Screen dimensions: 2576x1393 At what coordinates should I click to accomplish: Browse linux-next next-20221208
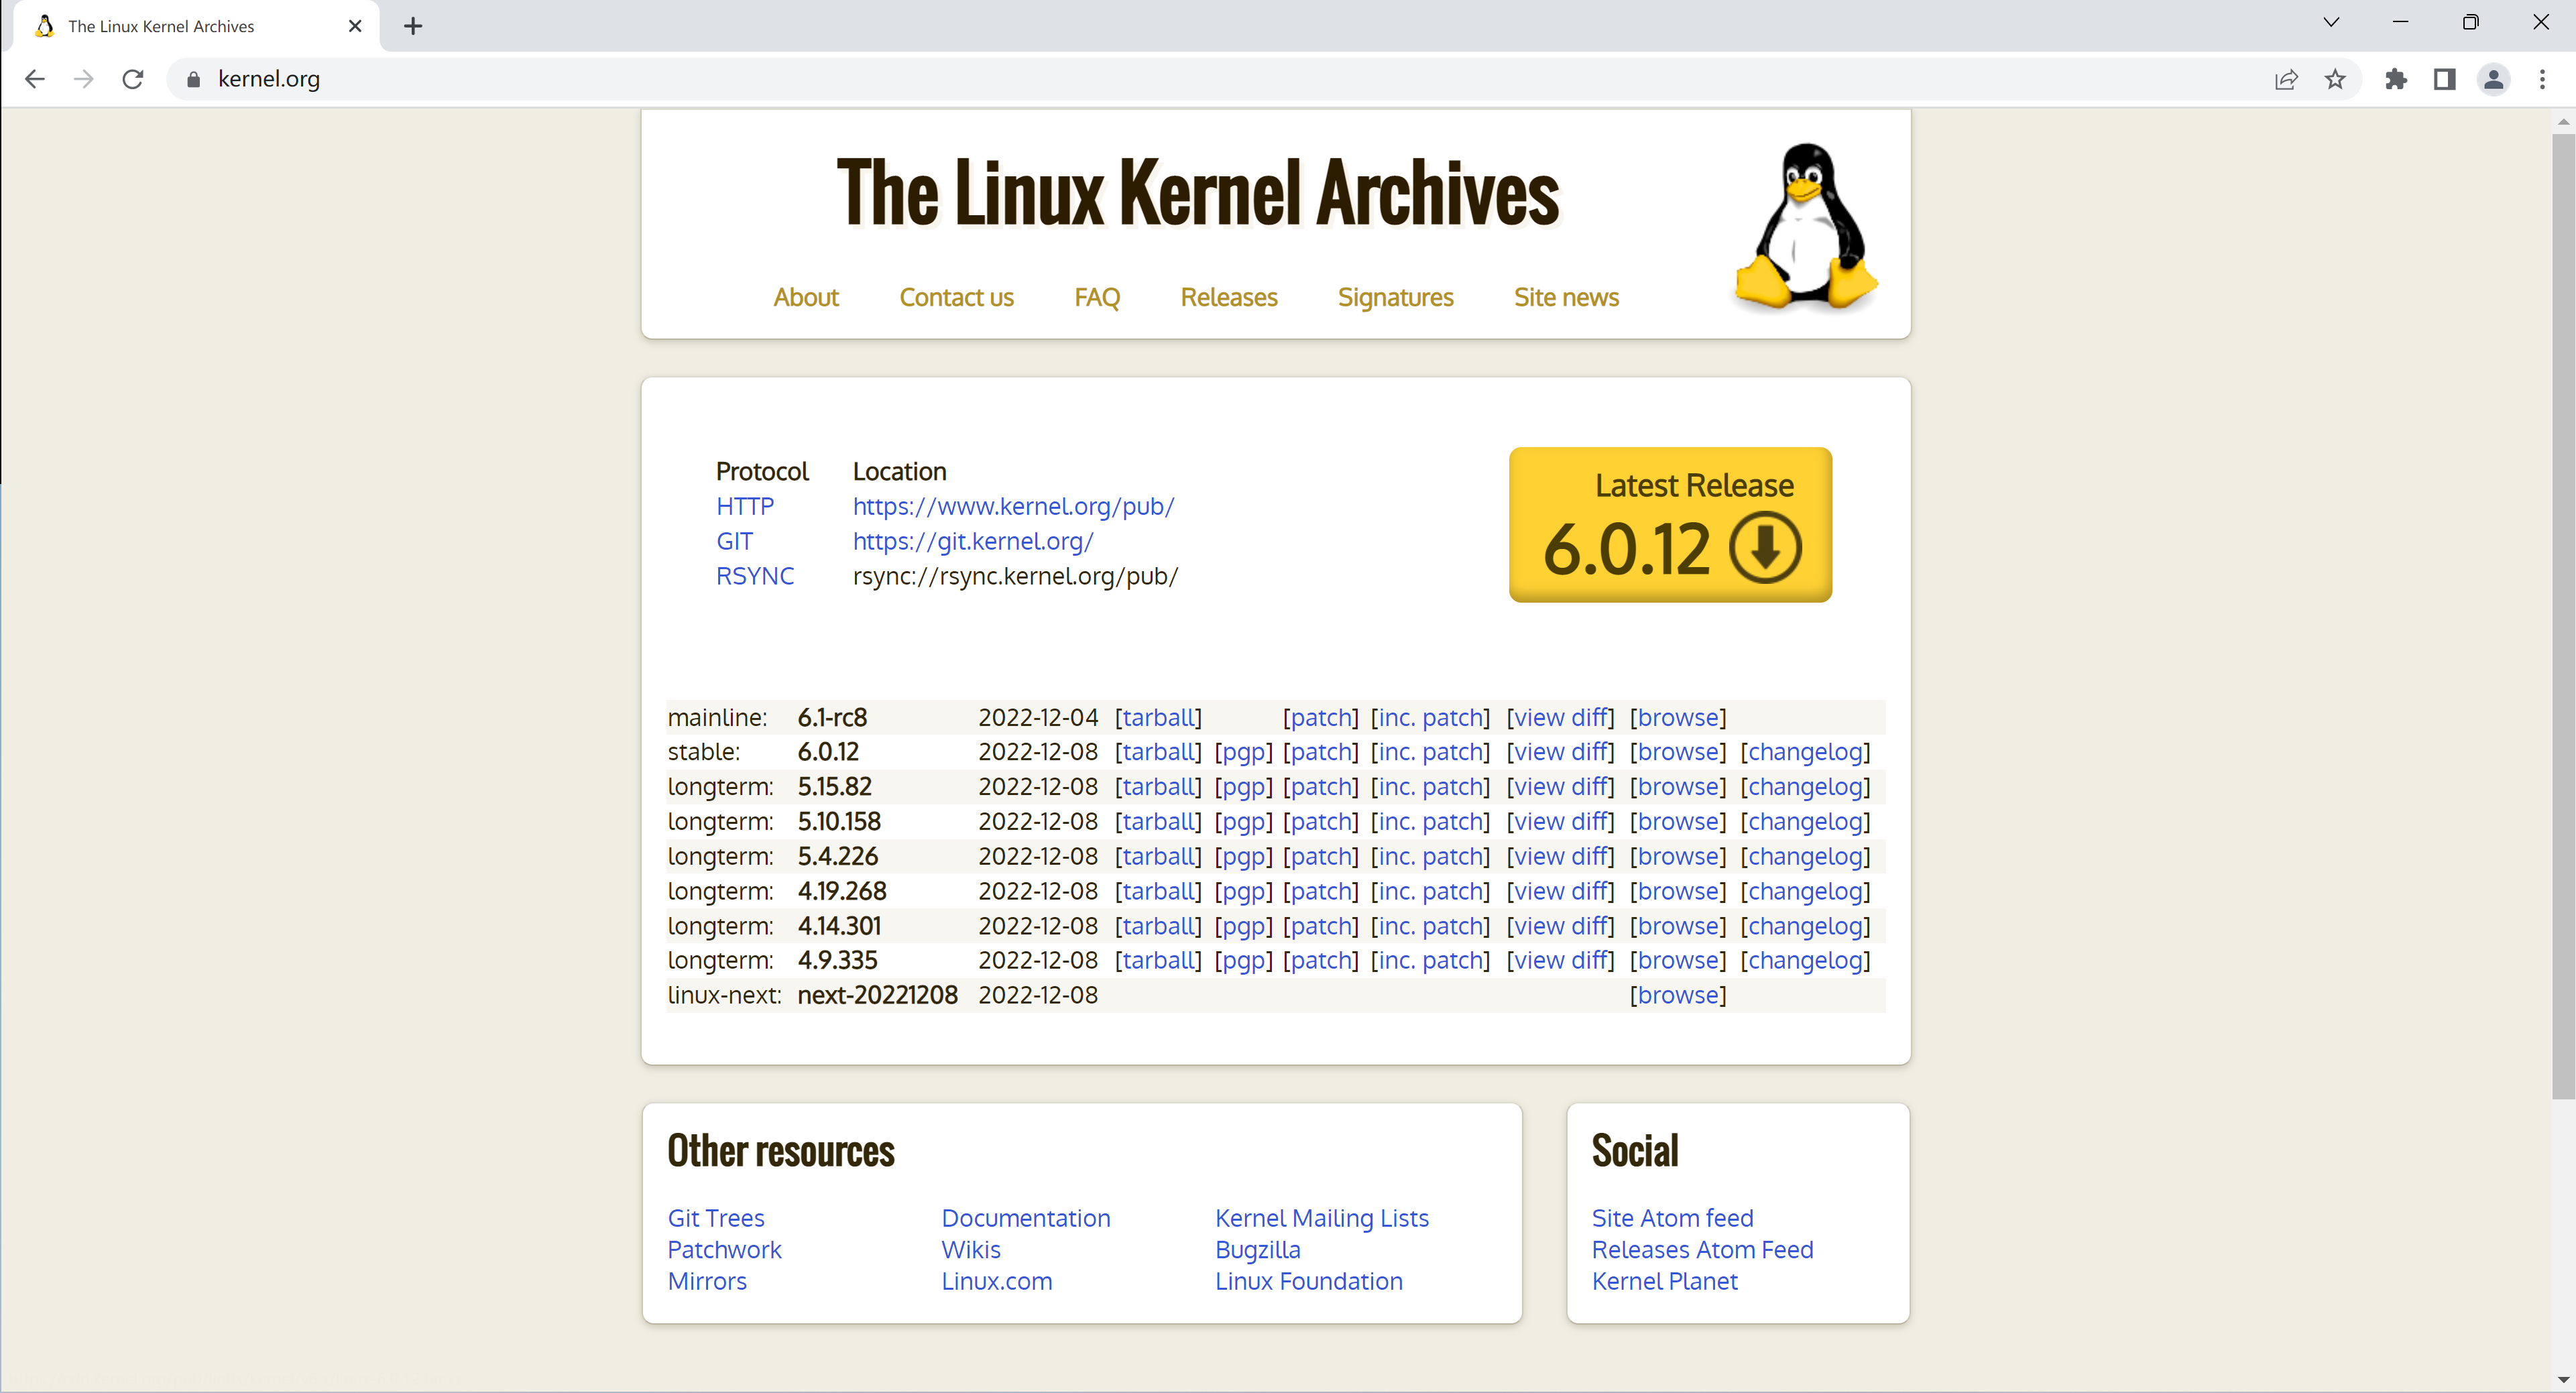[1678, 995]
